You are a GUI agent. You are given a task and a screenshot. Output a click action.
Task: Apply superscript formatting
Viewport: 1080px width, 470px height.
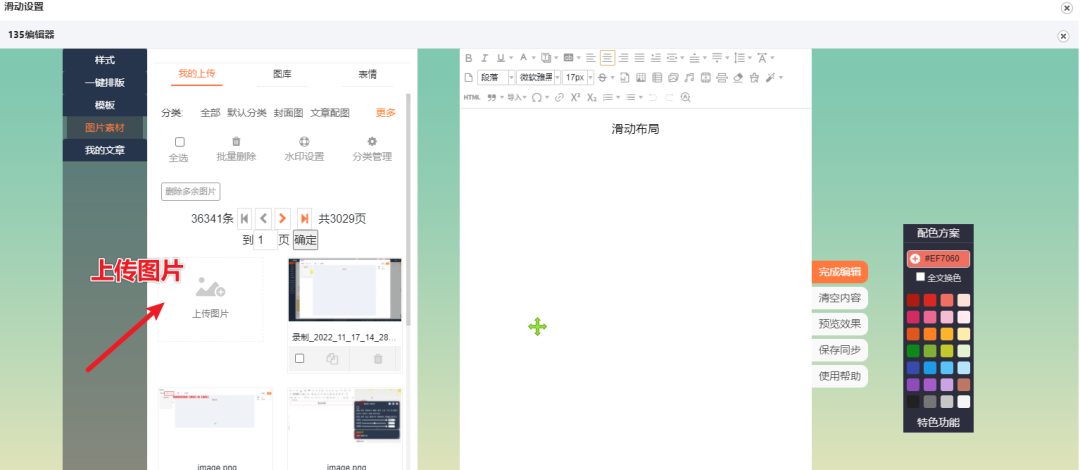[575, 97]
